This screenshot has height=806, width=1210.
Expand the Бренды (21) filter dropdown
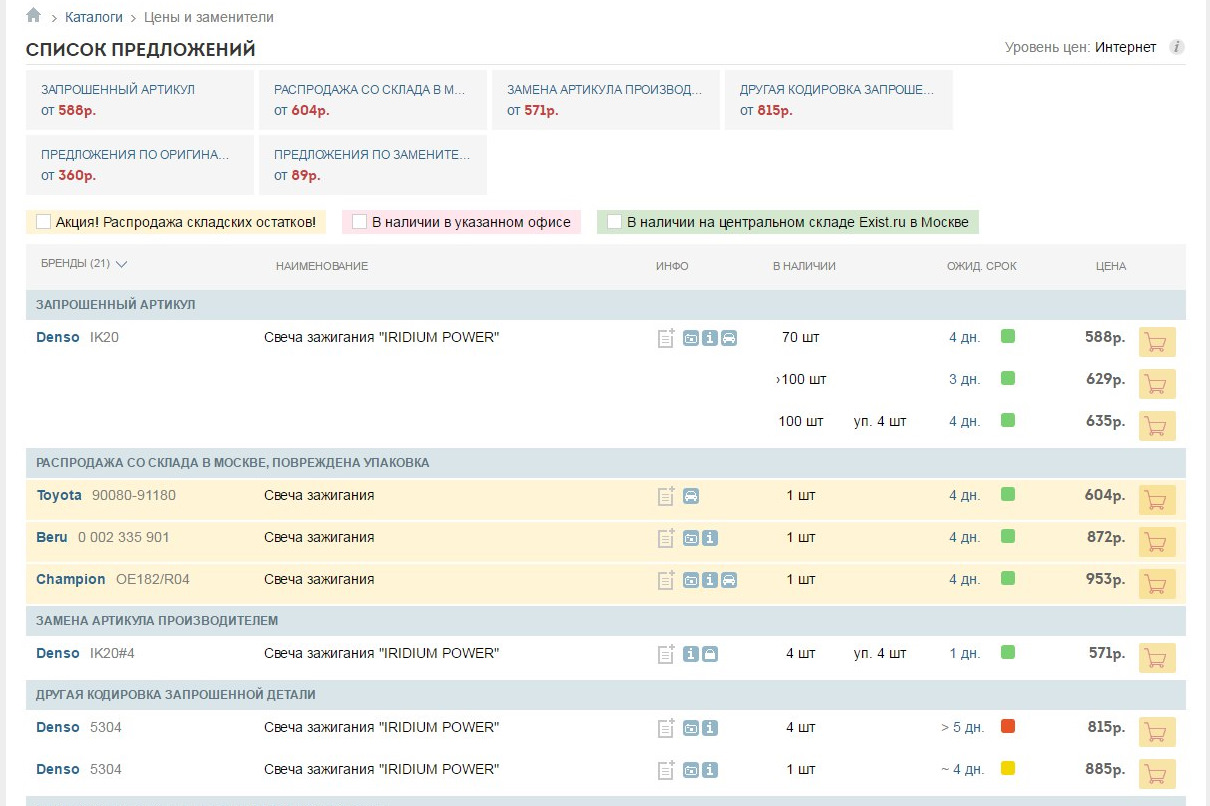point(84,265)
